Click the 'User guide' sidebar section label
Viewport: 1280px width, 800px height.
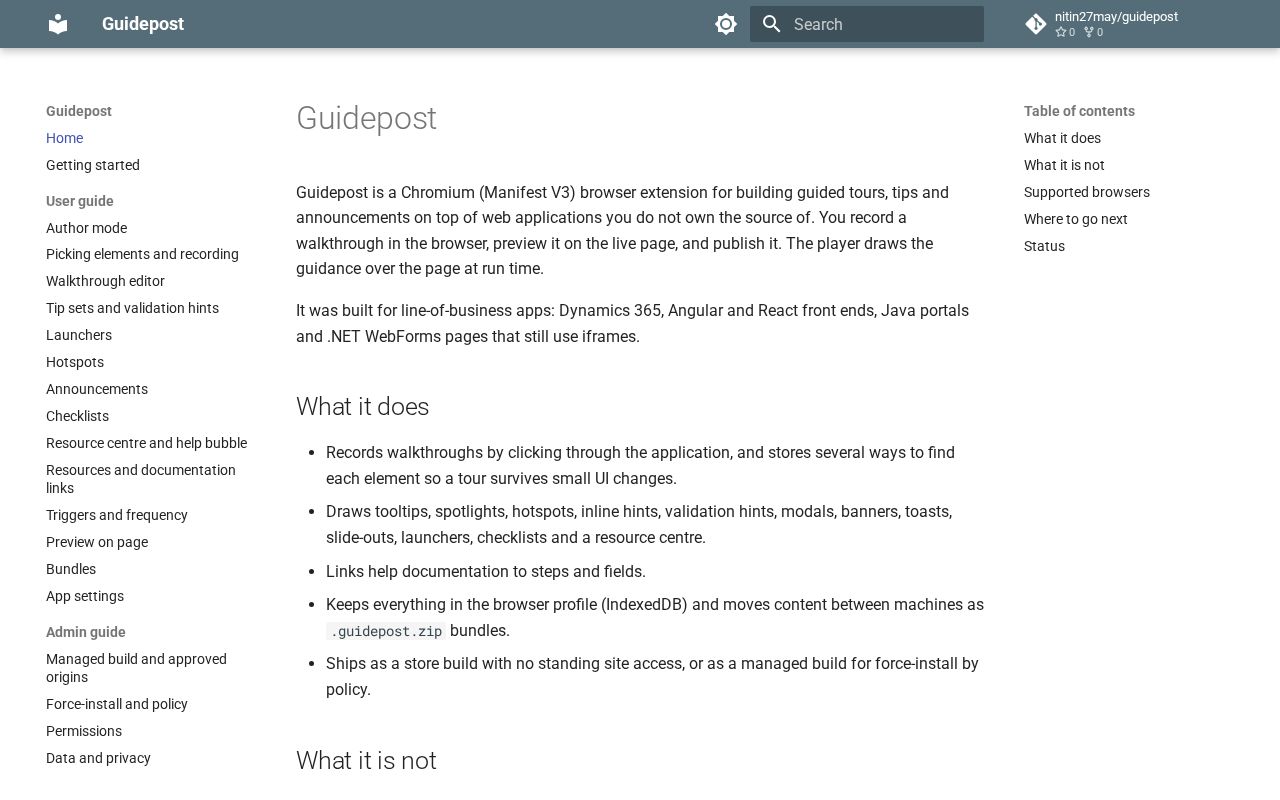(80, 201)
